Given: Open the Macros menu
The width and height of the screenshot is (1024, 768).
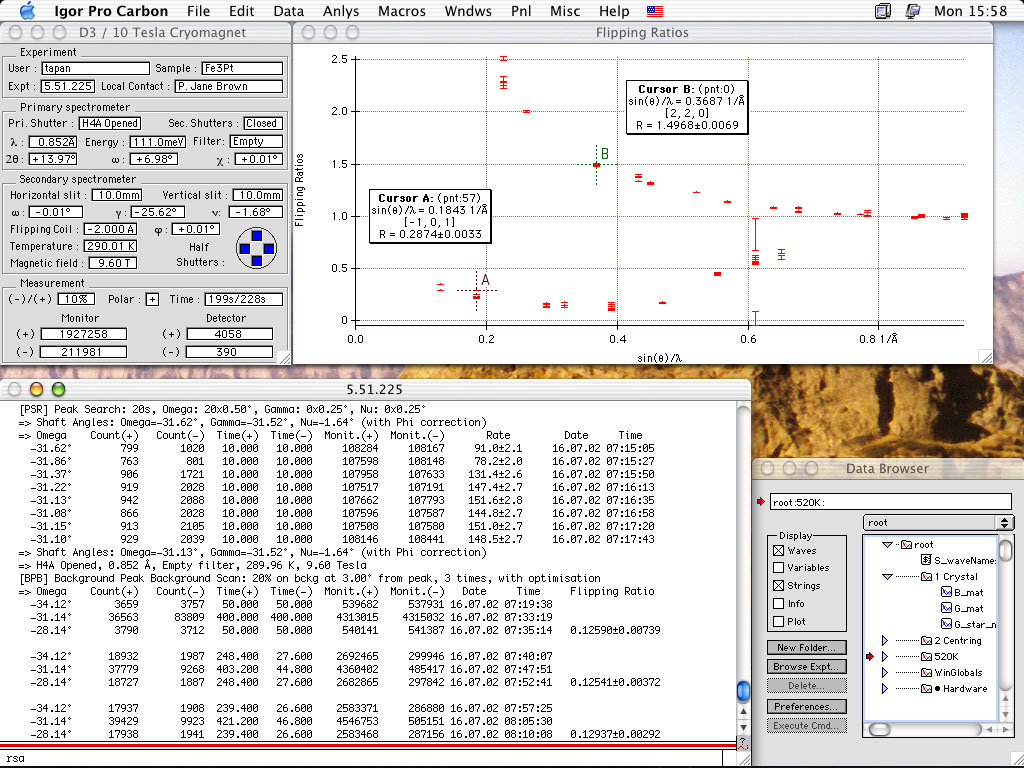Looking at the screenshot, I should [402, 11].
